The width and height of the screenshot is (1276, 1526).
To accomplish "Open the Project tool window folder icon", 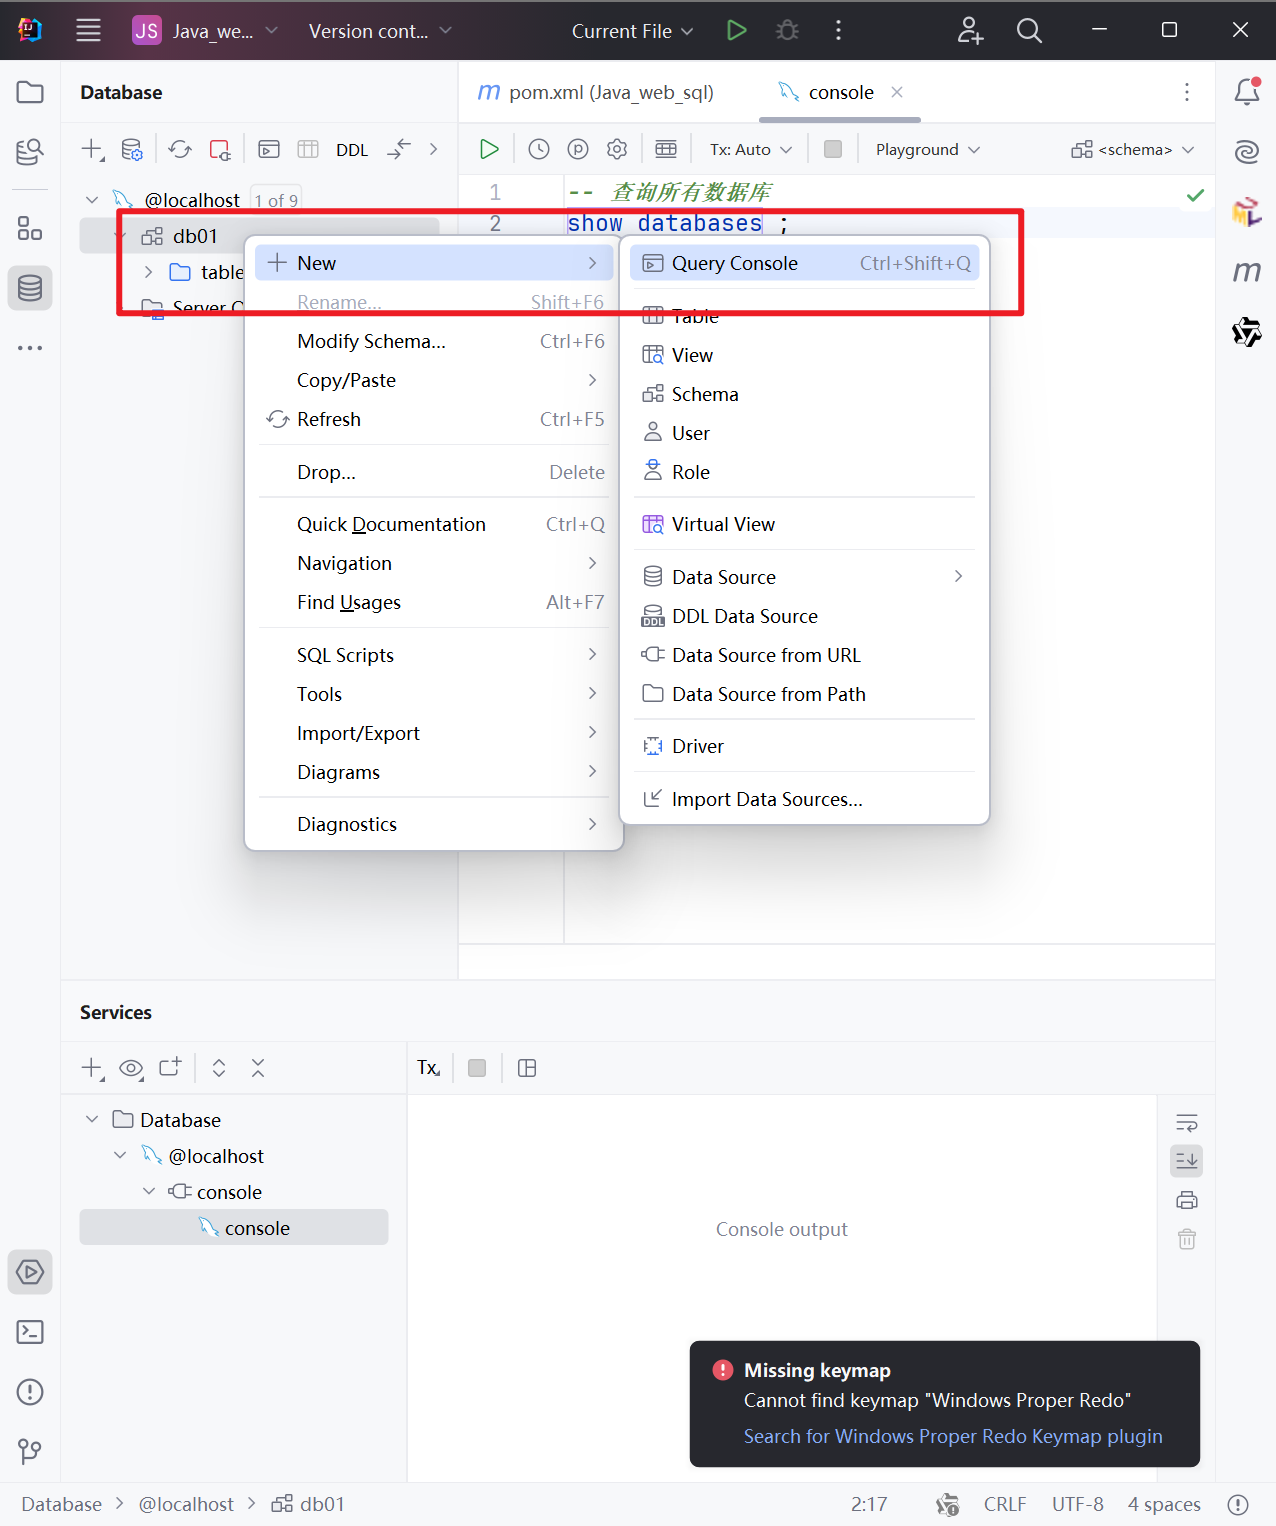I will [x=30, y=92].
